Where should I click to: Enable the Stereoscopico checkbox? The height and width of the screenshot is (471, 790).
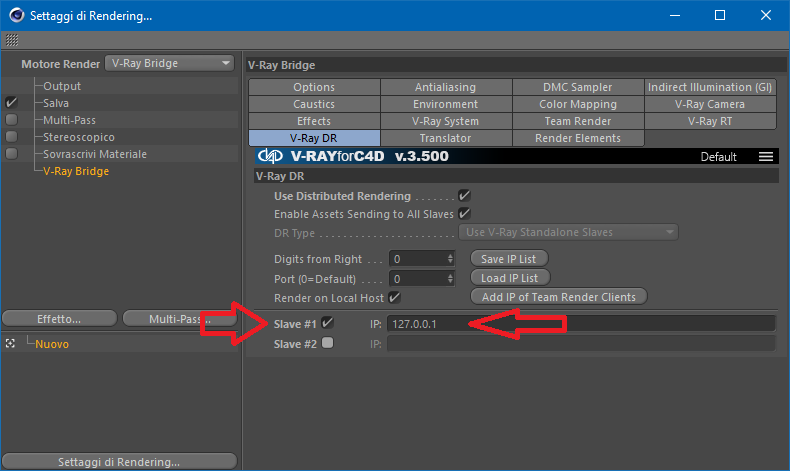[12, 137]
